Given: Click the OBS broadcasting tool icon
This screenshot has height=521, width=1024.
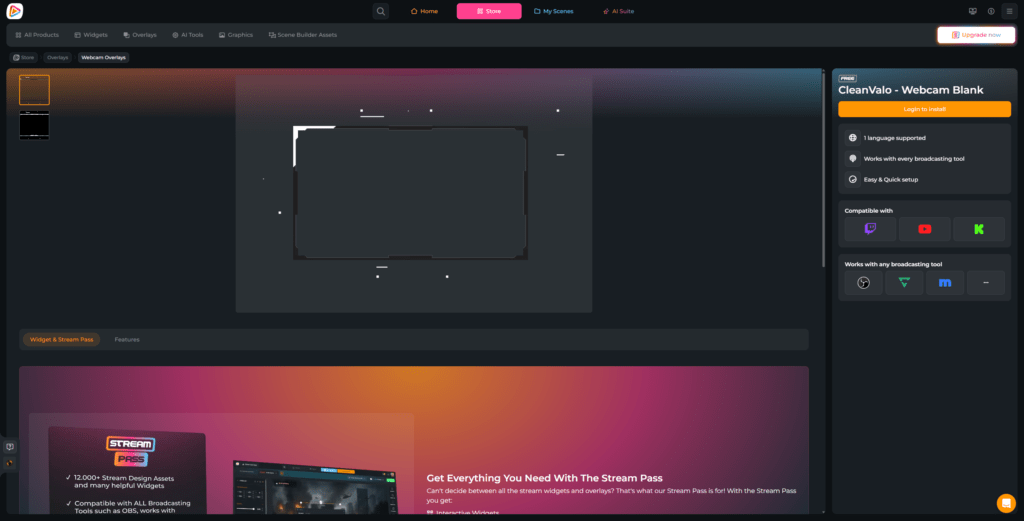Looking at the screenshot, I should pyautogui.click(x=863, y=283).
